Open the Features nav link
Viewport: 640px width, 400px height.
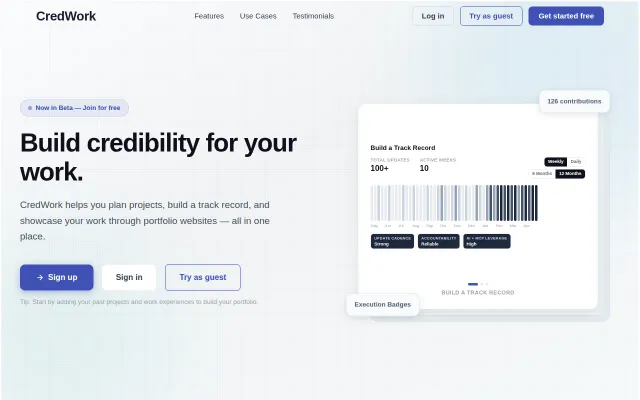209,16
